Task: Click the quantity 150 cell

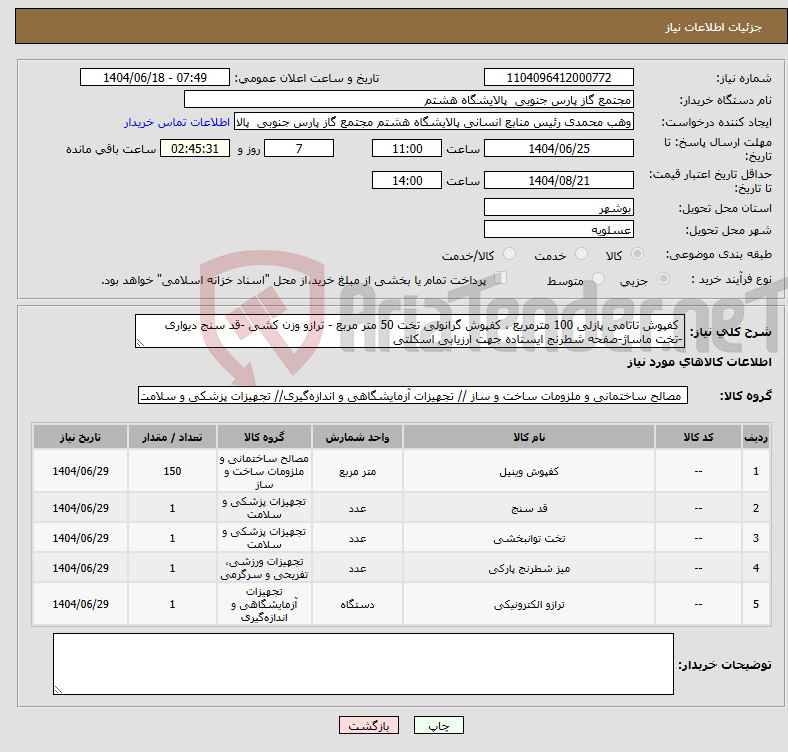Action: click(172, 471)
